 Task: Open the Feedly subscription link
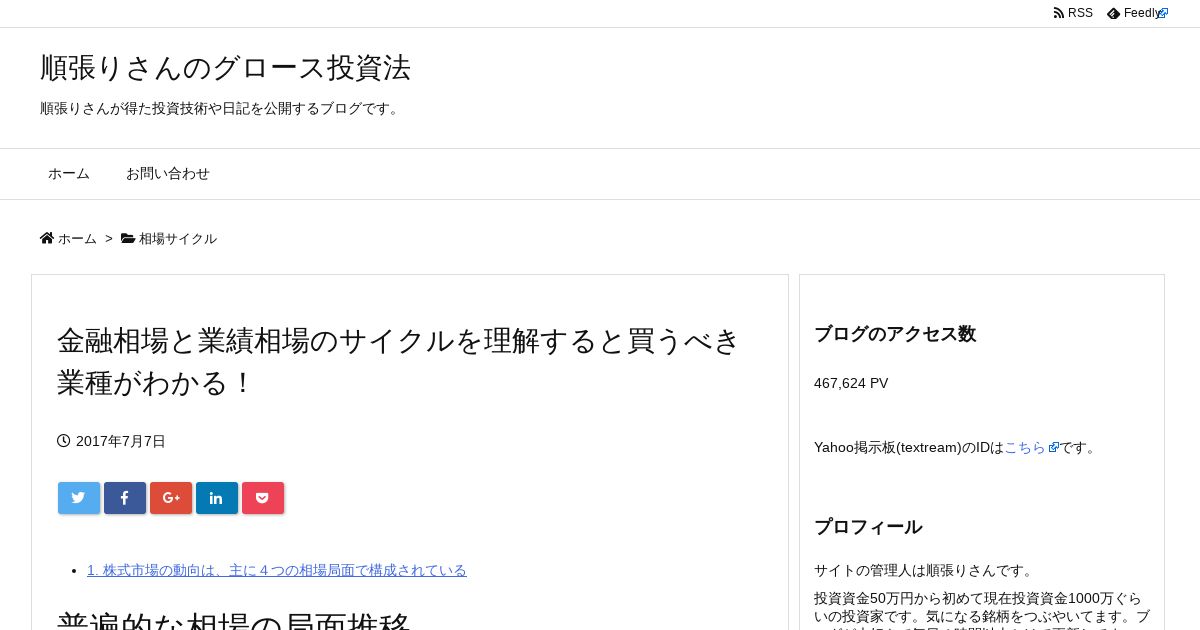coord(1137,13)
